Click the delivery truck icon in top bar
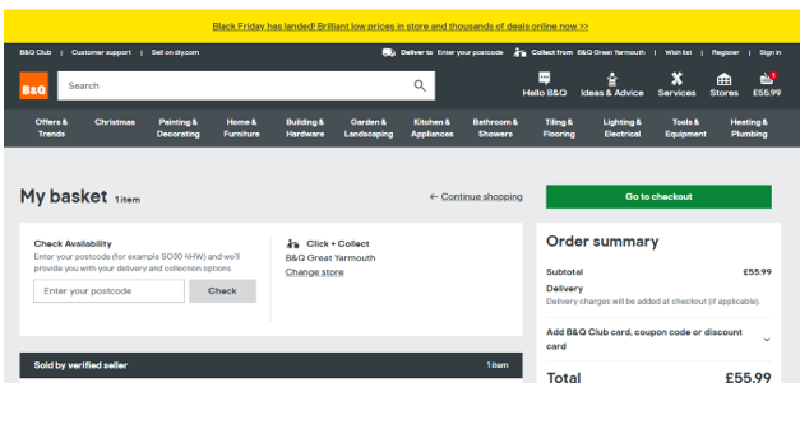 pos(388,52)
